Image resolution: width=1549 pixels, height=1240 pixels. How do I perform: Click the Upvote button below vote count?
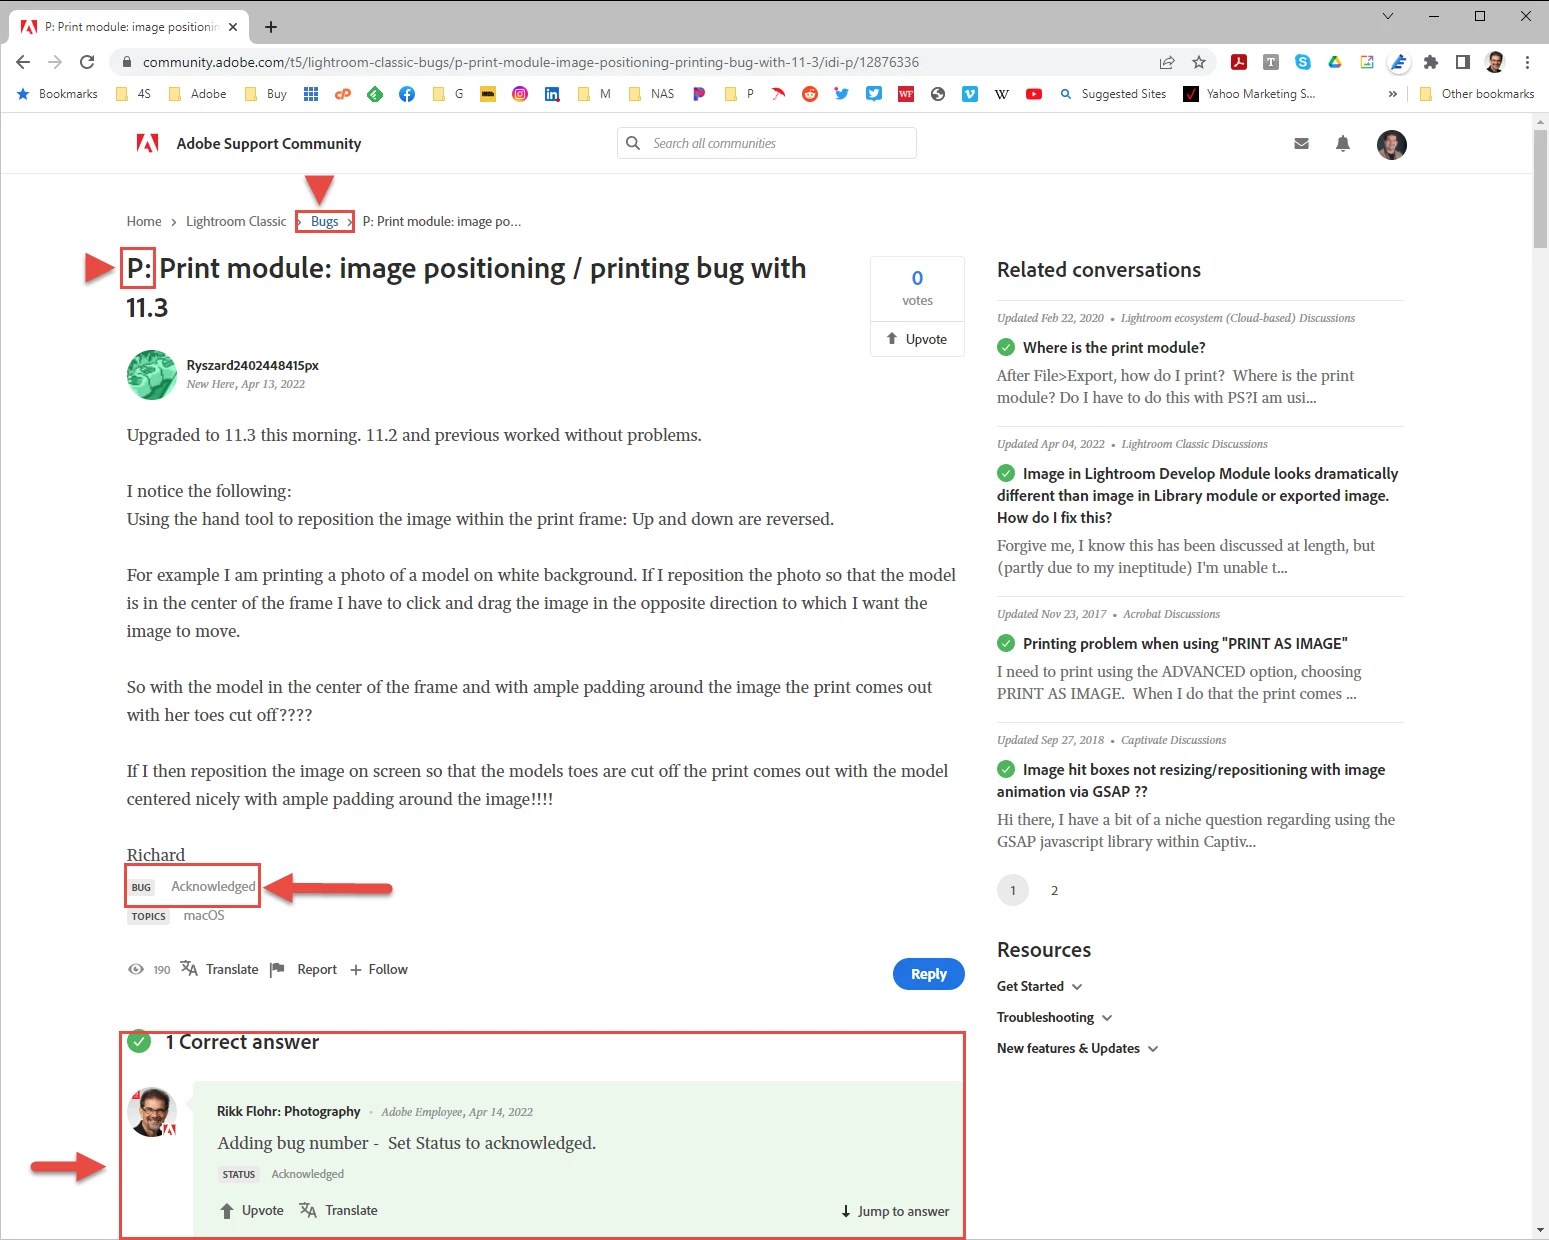coord(917,339)
